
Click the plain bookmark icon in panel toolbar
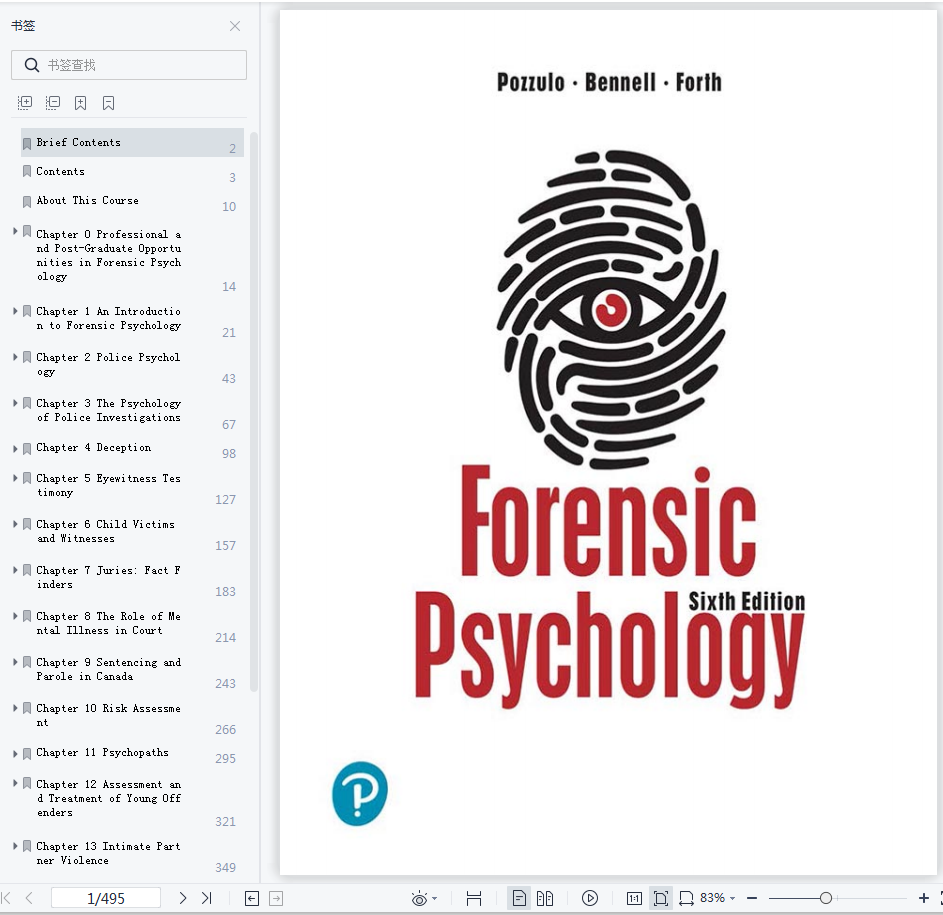coord(108,103)
